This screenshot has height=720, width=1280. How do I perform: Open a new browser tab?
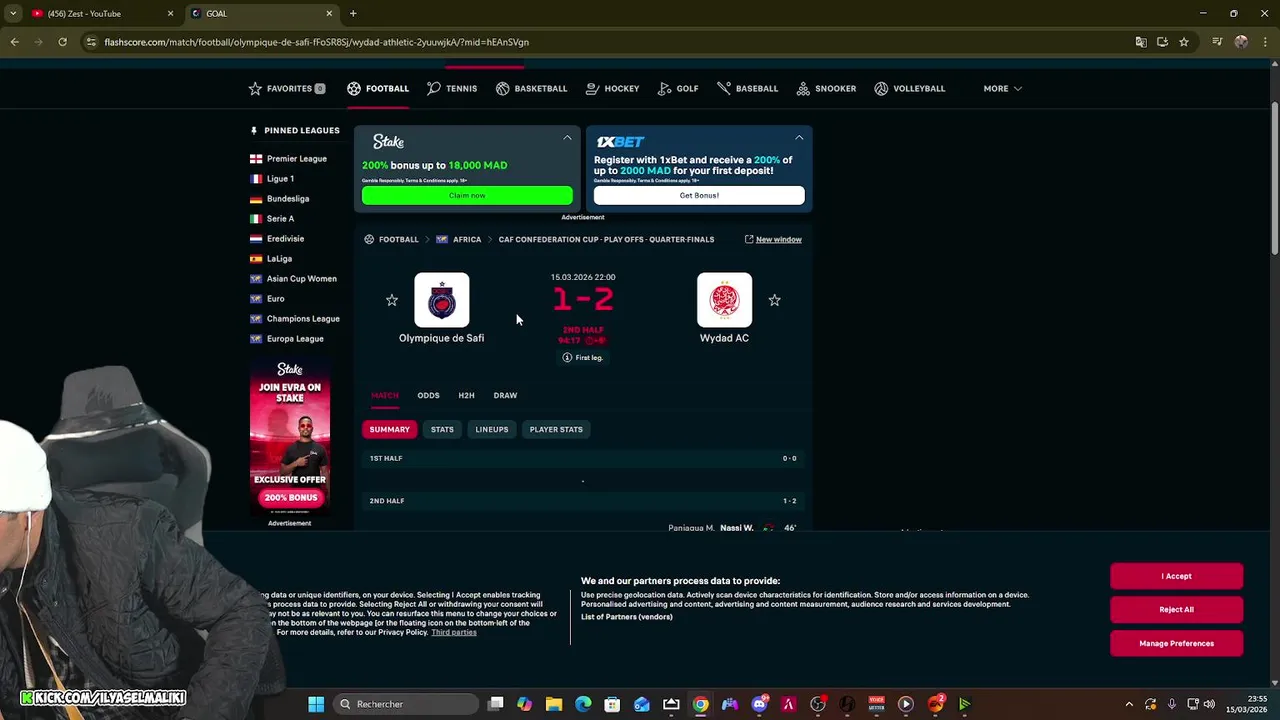pos(353,13)
